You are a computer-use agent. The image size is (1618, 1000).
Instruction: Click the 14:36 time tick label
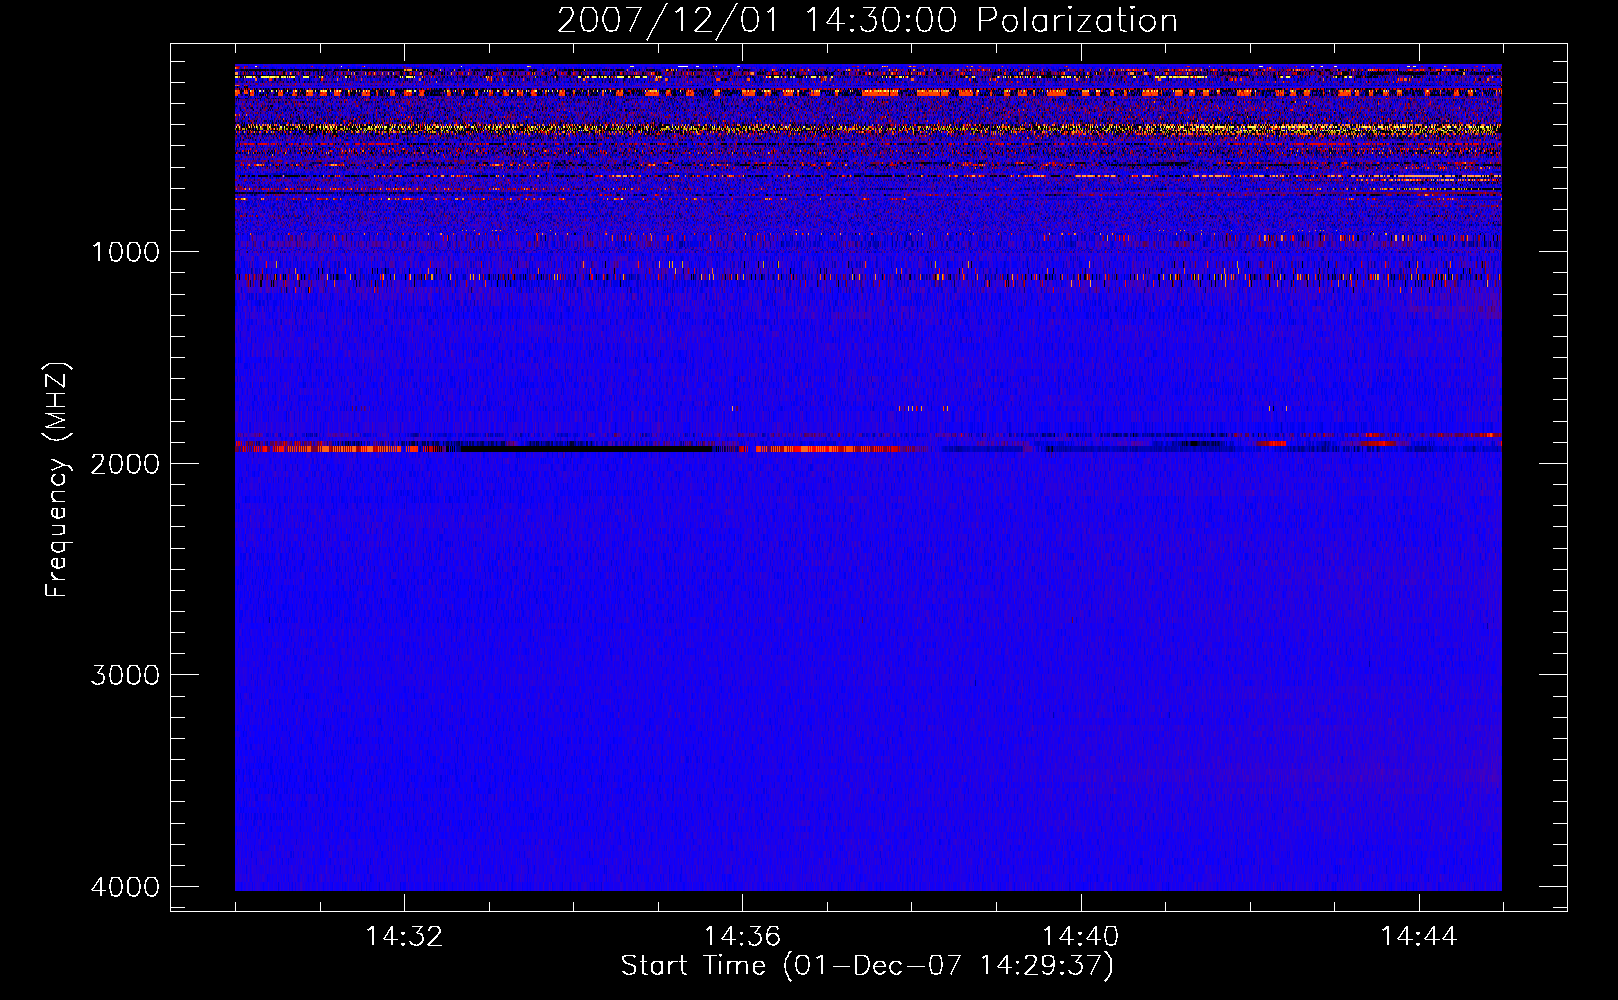coord(742,937)
